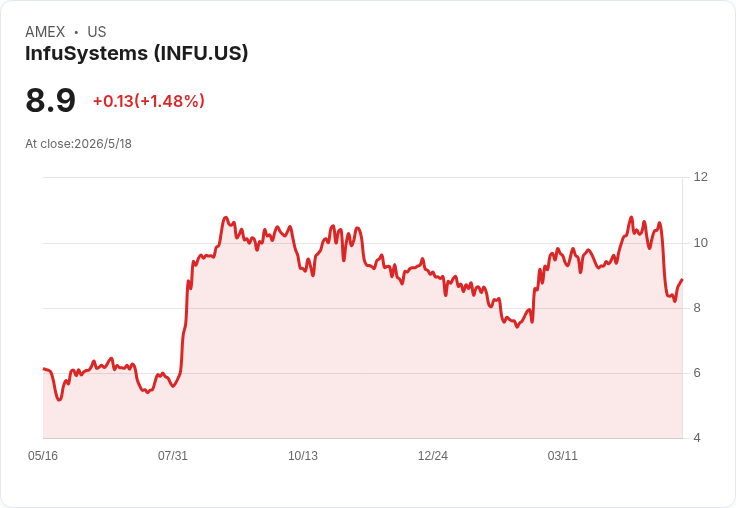The height and width of the screenshot is (508, 736).
Task: Select the 10/13 date axis label
Action: [x=303, y=455]
